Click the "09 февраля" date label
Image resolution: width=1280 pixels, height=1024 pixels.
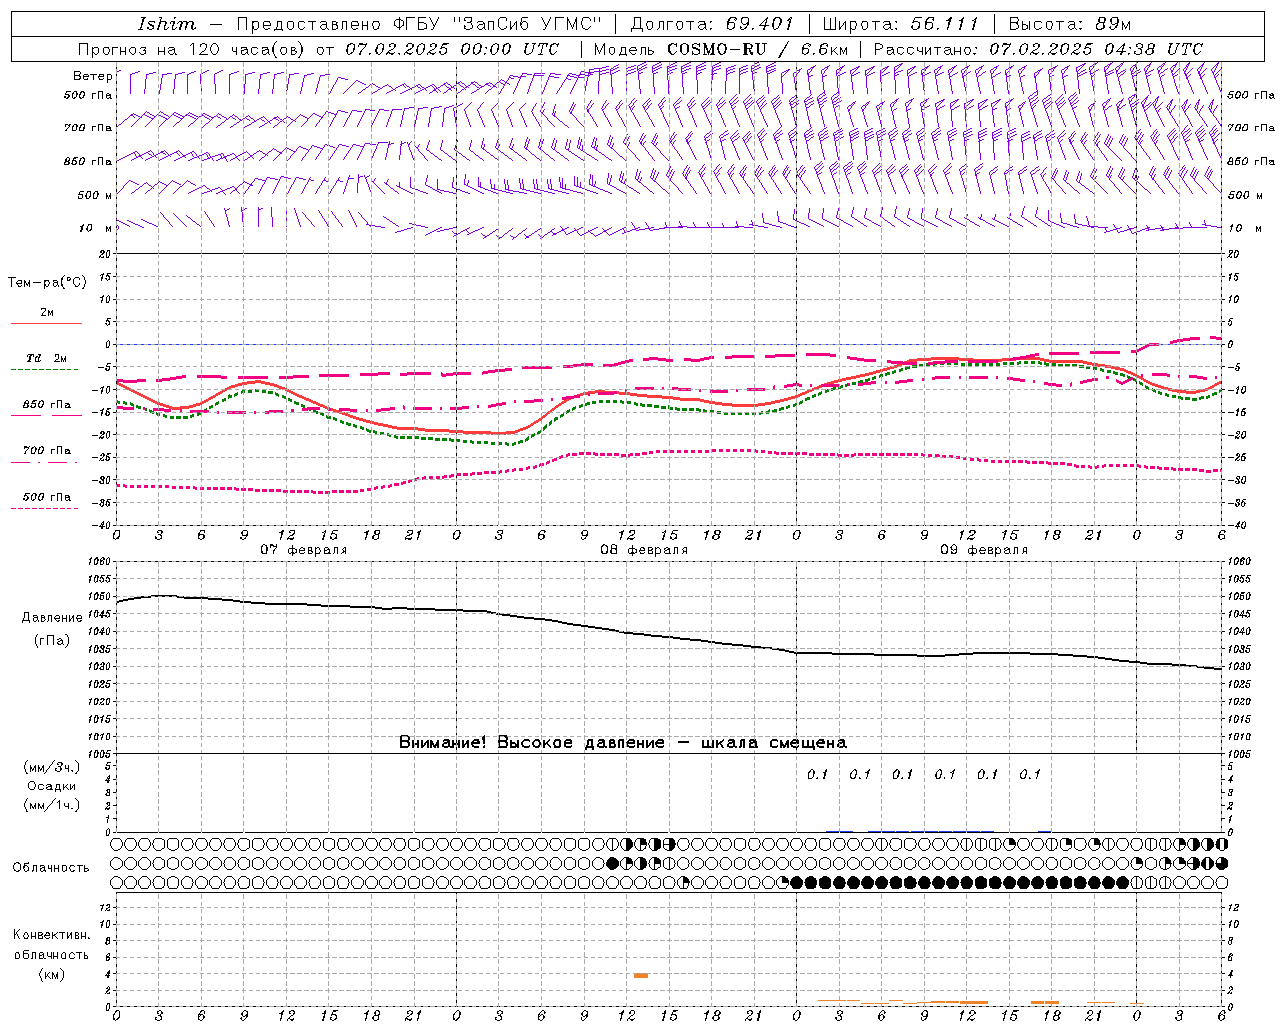pos(984,550)
